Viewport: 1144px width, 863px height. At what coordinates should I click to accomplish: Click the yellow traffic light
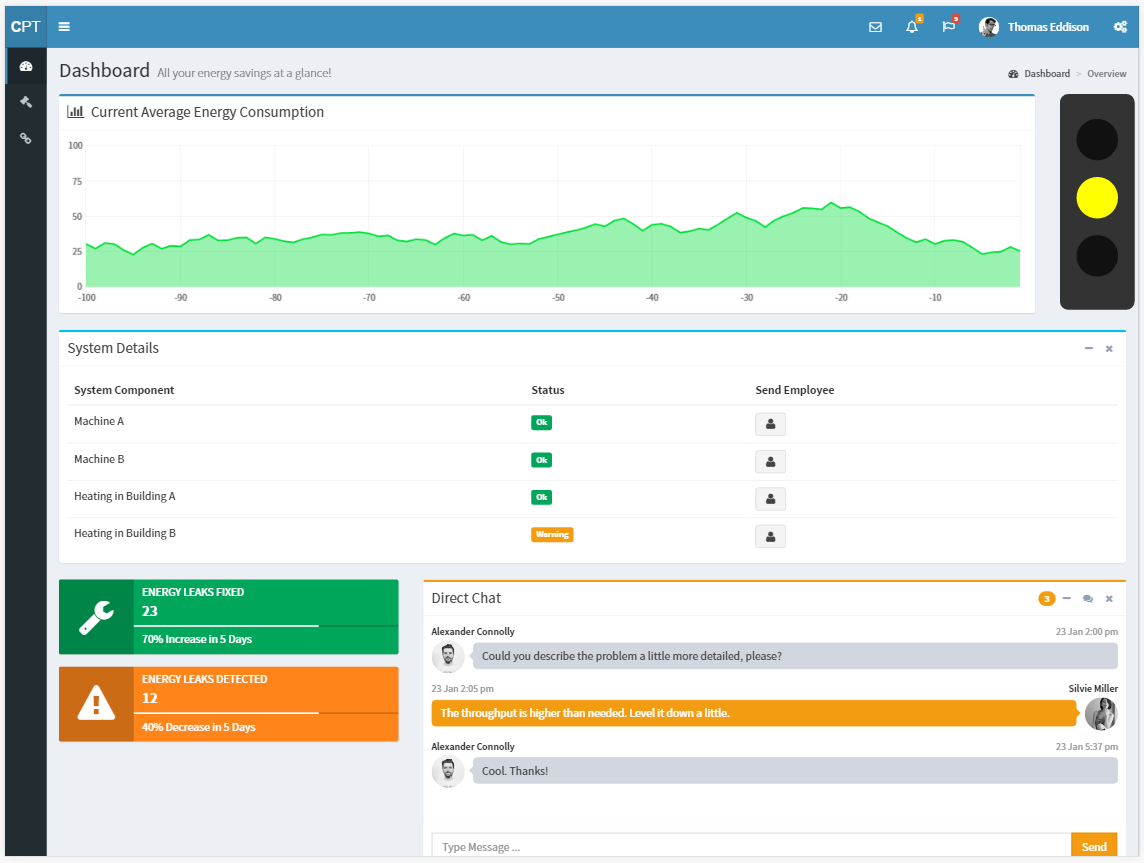tap(1097, 198)
